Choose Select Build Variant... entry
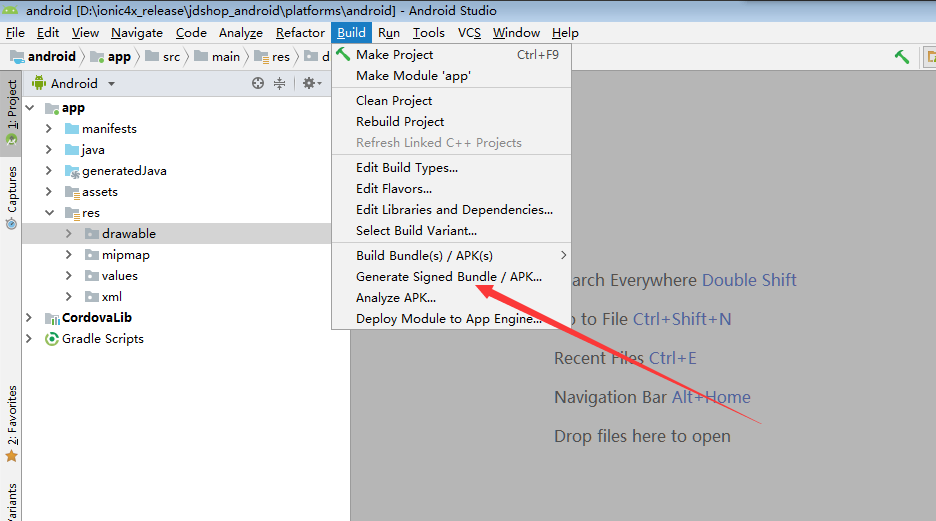The width and height of the screenshot is (936, 521). pos(451,230)
